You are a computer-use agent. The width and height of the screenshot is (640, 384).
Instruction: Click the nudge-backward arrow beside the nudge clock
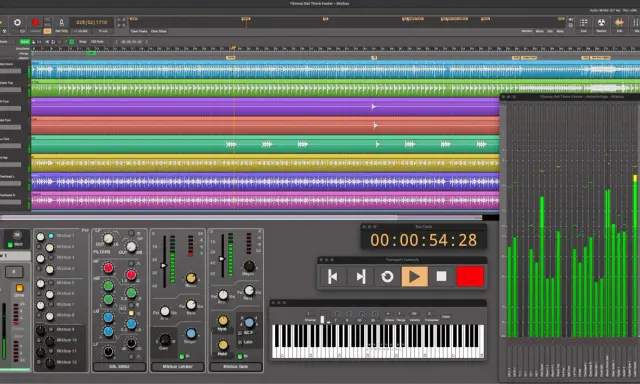117,42
